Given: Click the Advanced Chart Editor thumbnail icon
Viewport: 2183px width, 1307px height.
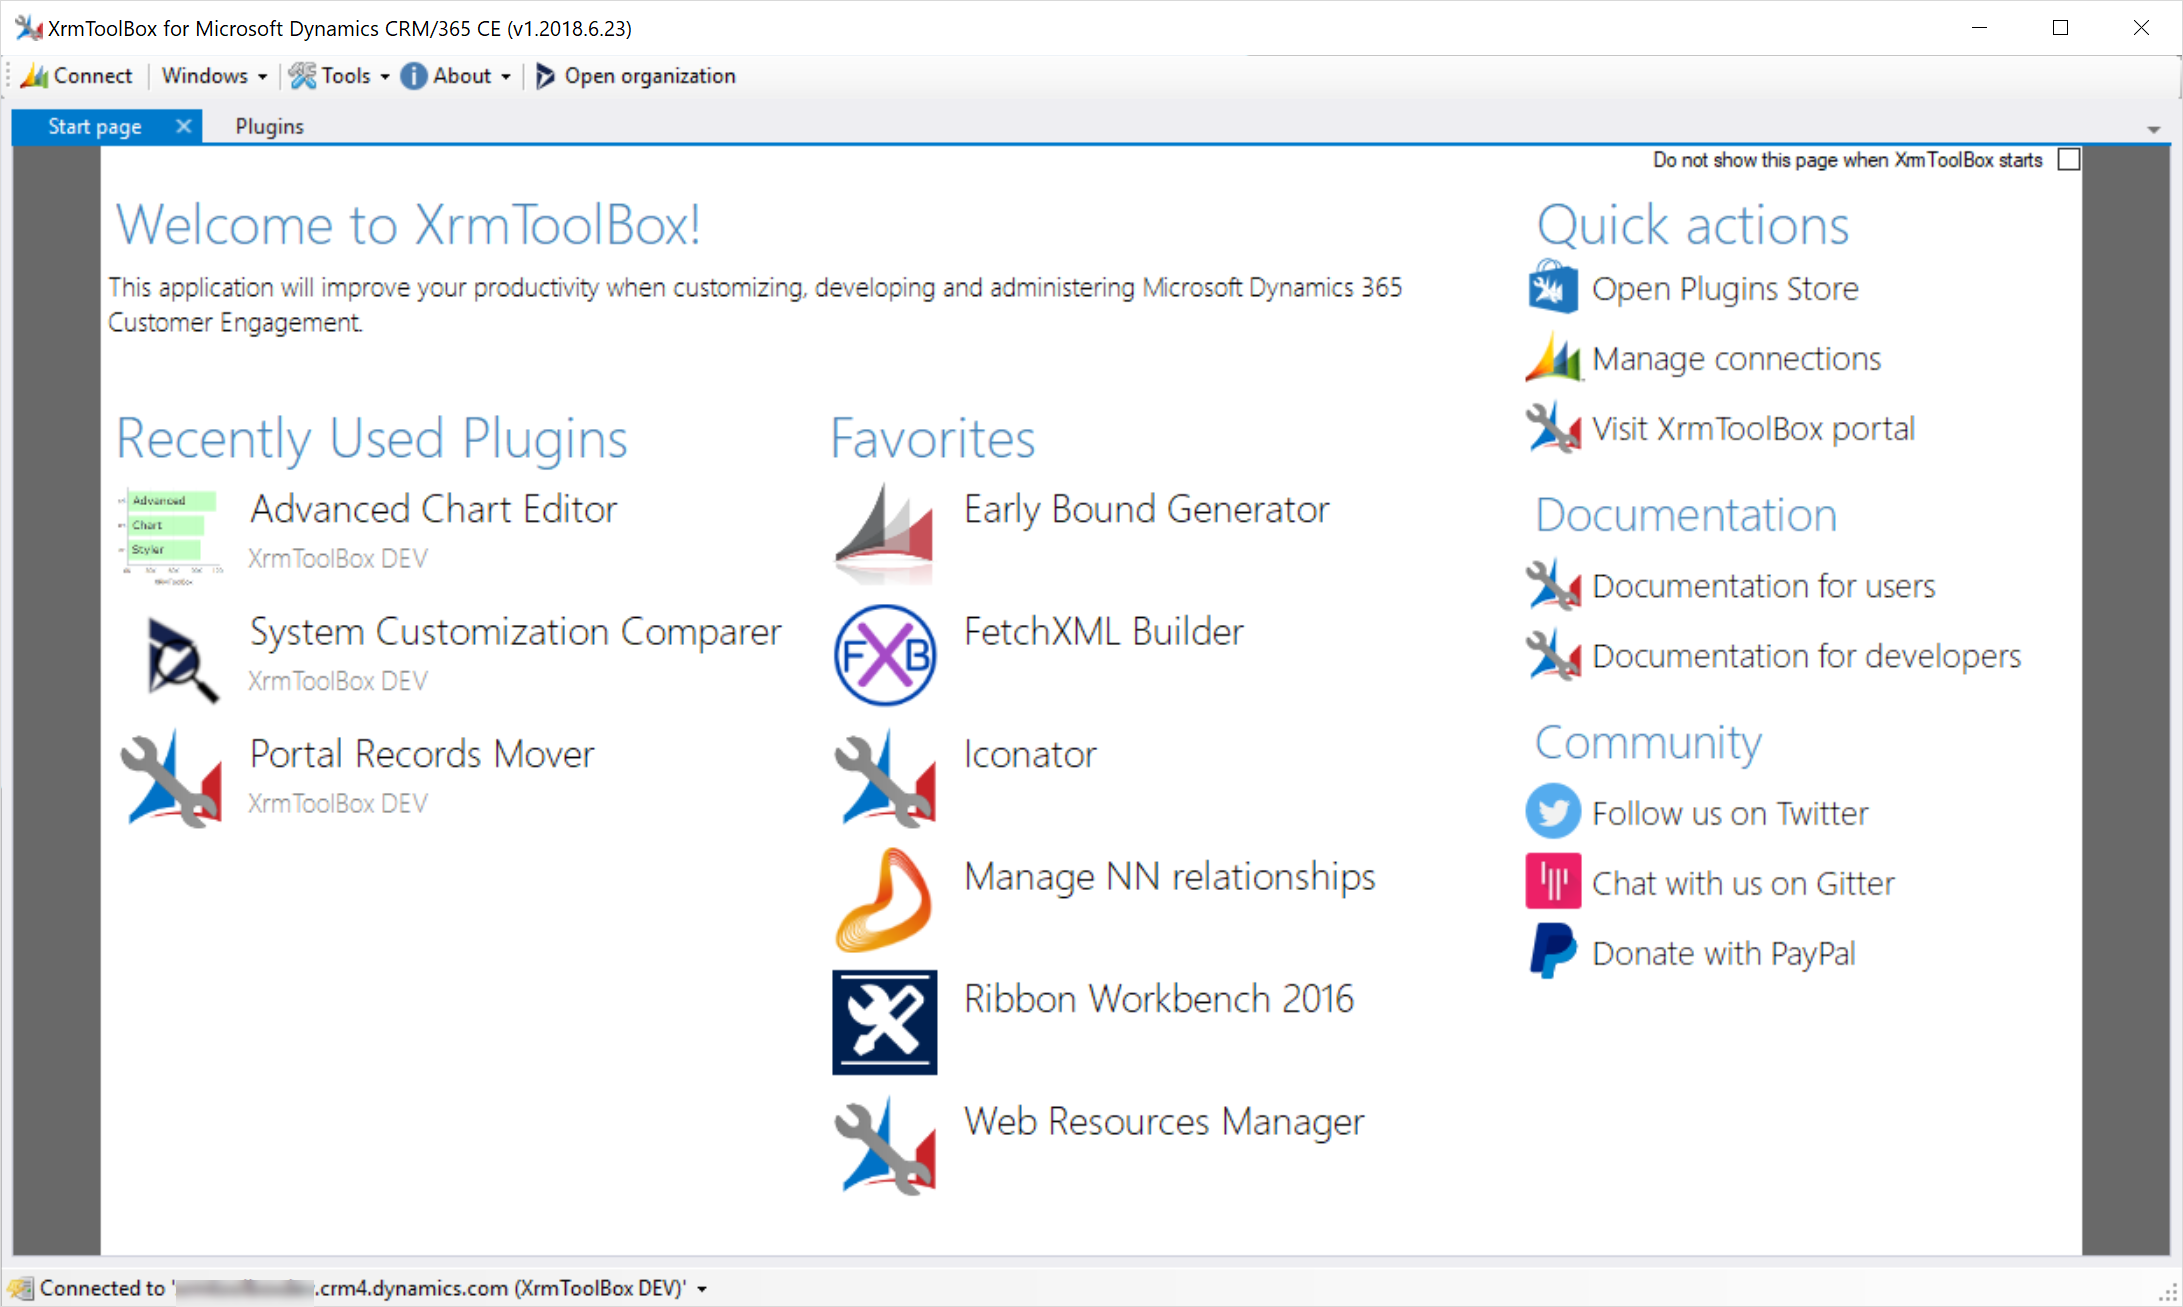Looking at the screenshot, I should (x=172, y=536).
